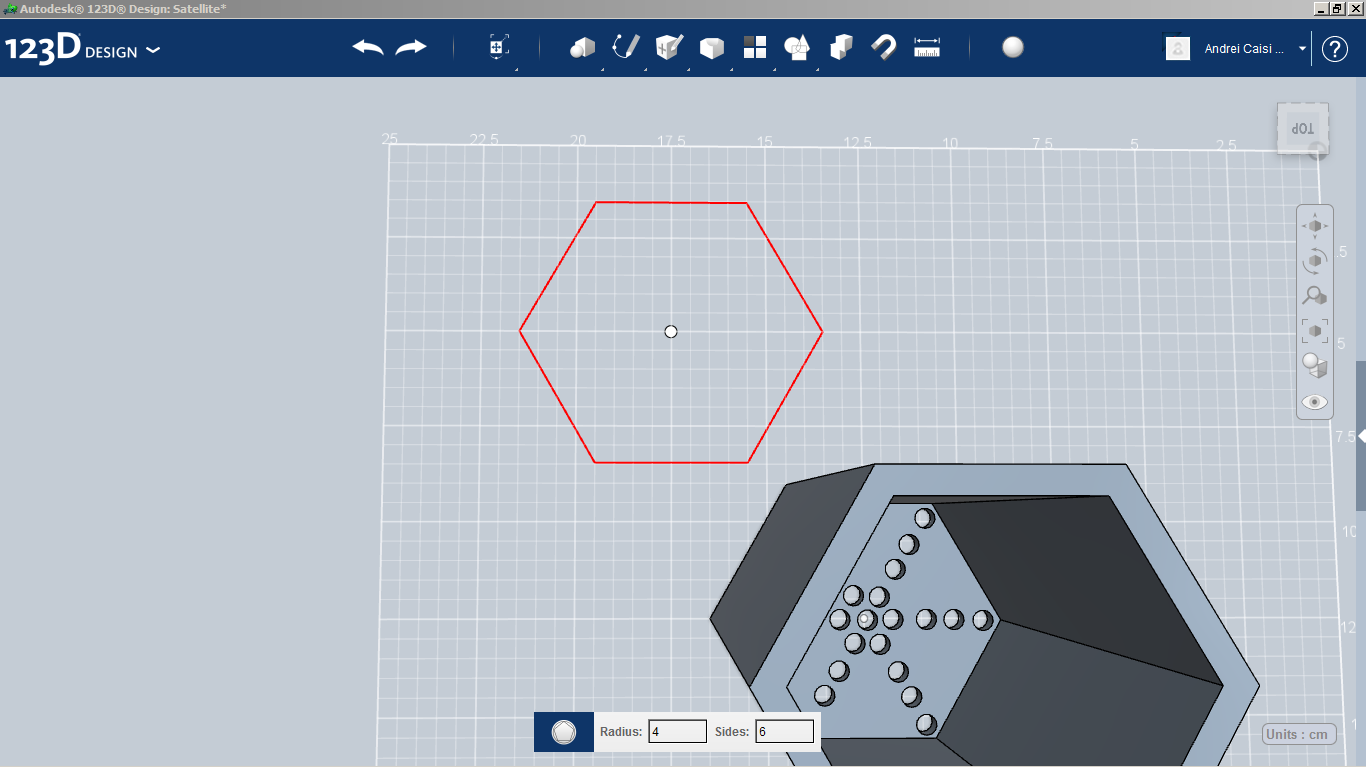Open the Units: cm settings
This screenshot has width=1366, height=768.
(x=1297, y=734)
